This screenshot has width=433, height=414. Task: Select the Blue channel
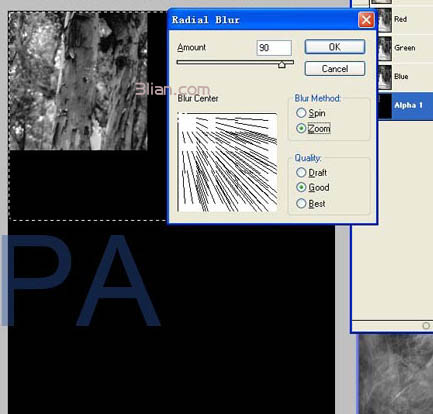coord(405,77)
